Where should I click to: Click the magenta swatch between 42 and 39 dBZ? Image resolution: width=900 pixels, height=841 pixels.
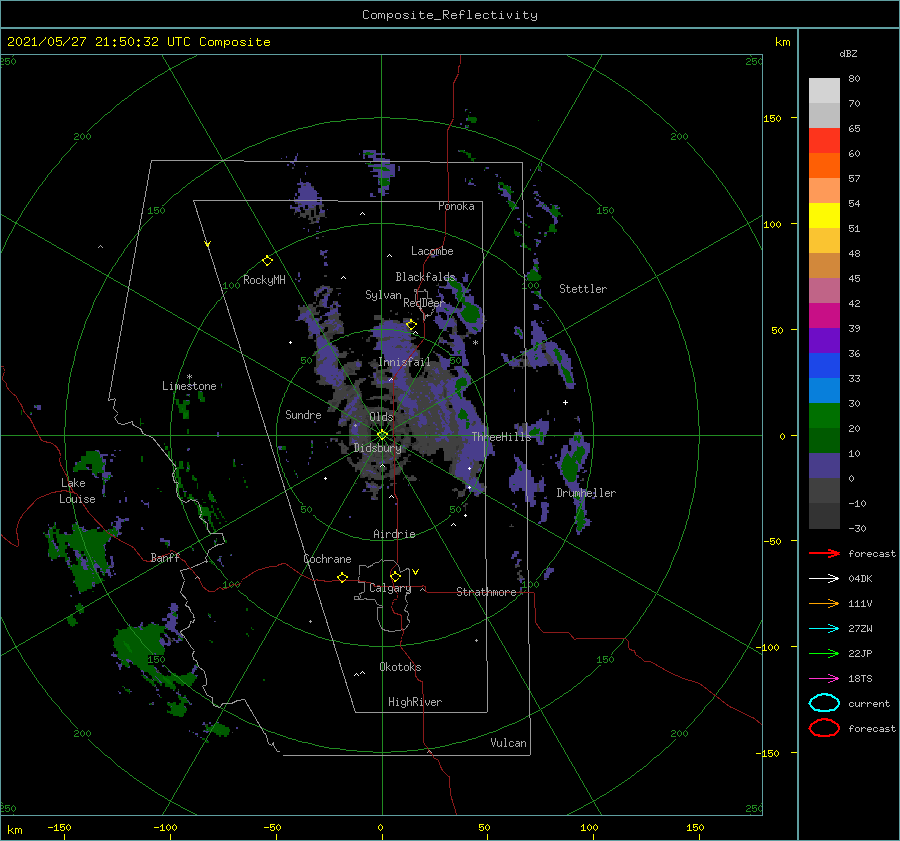[x=824, y=316]
